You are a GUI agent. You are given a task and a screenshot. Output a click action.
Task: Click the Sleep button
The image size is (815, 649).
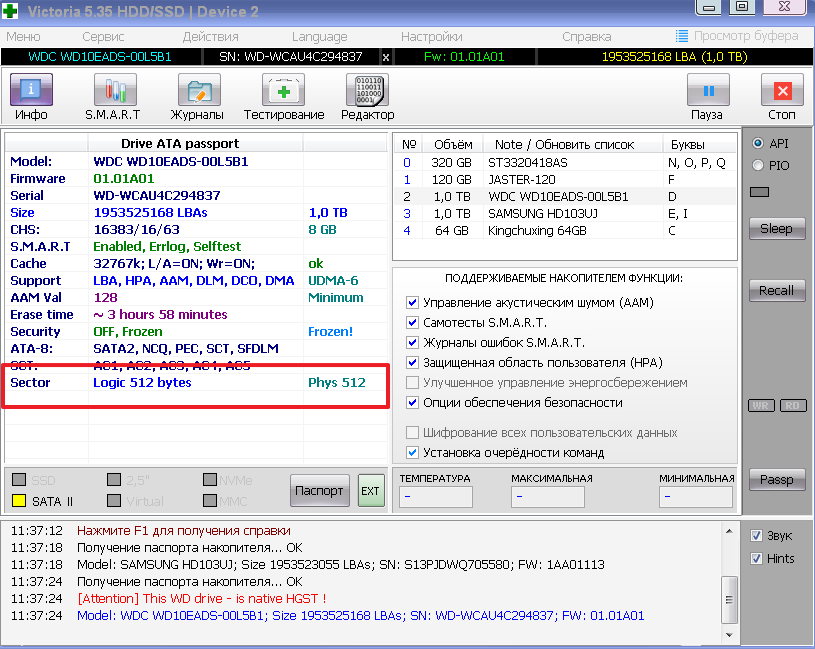pyautogui.click(x=777, y=229)
